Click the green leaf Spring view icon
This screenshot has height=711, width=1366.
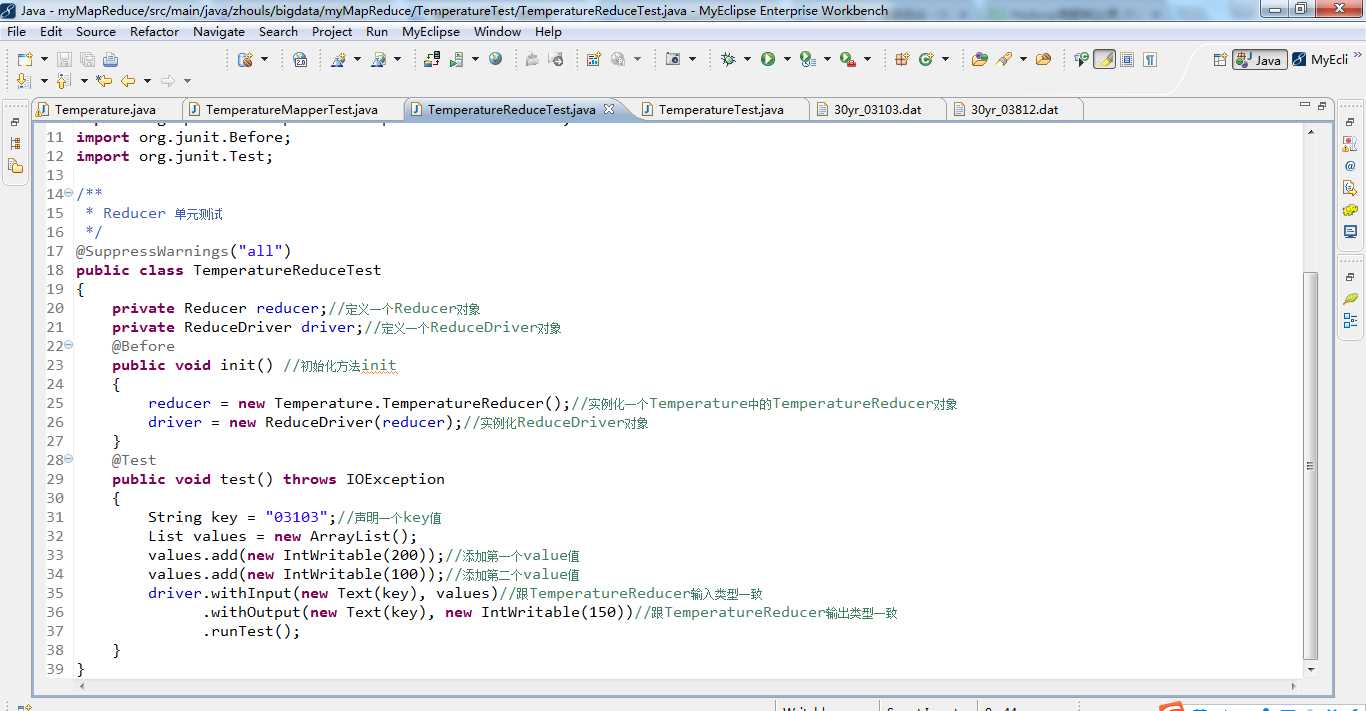(1350, 299)
